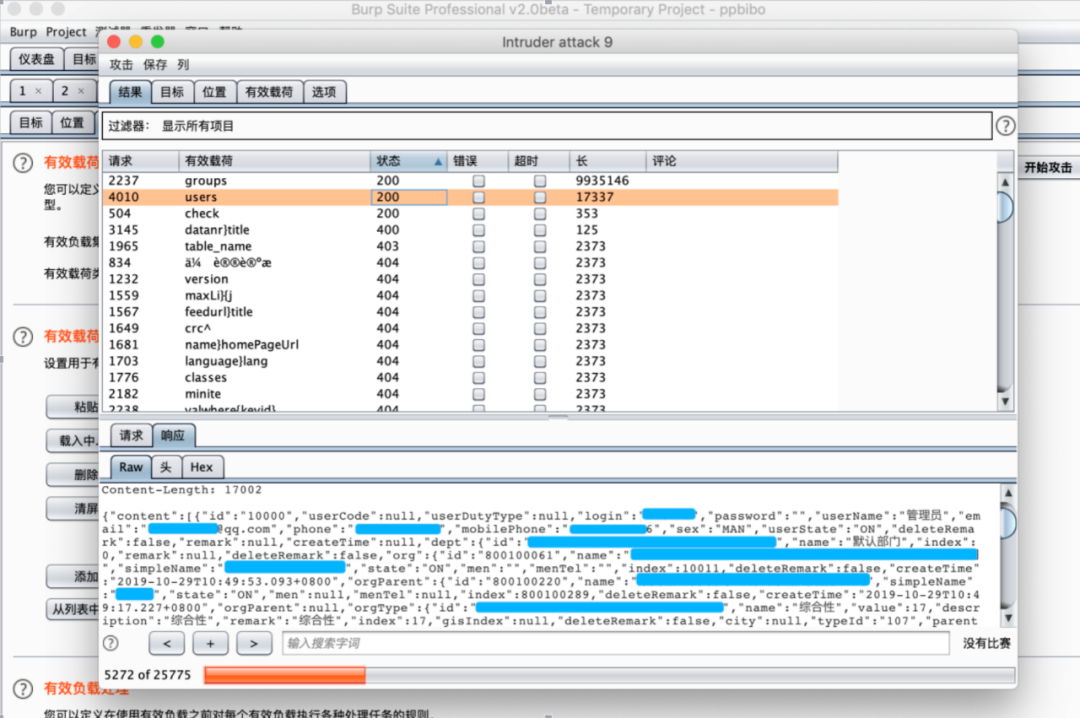The height and width of the screenshot is (718, 1080).
Task: Click the 开始攻击 button in main window
Action: [1048, 167]
